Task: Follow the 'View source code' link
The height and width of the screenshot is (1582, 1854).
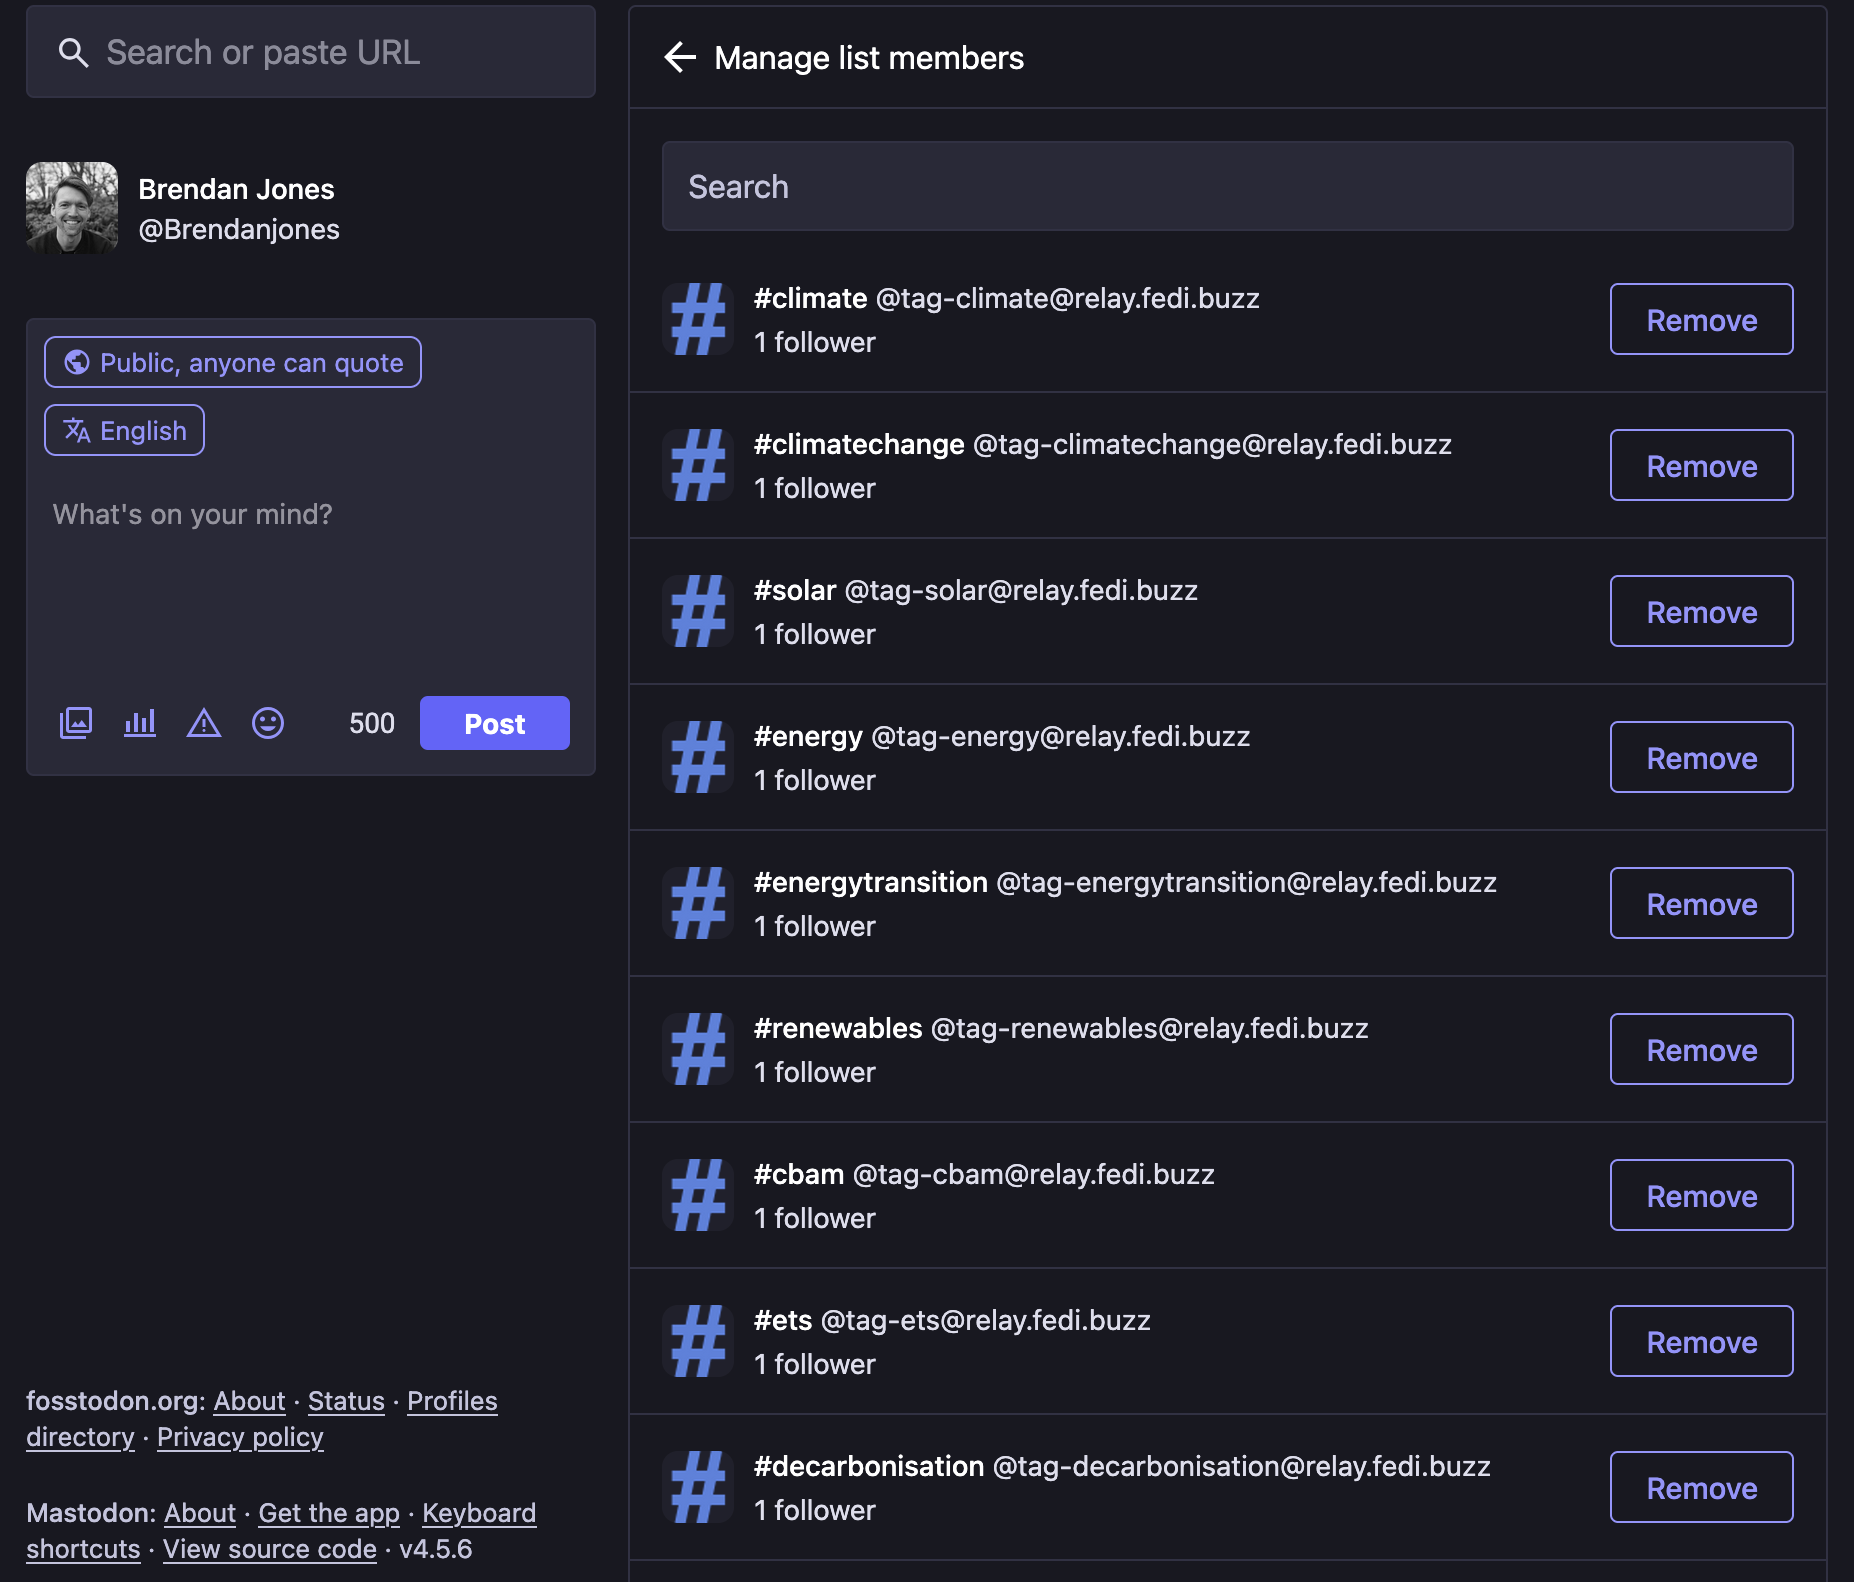Action: (x=270, y=1549)
